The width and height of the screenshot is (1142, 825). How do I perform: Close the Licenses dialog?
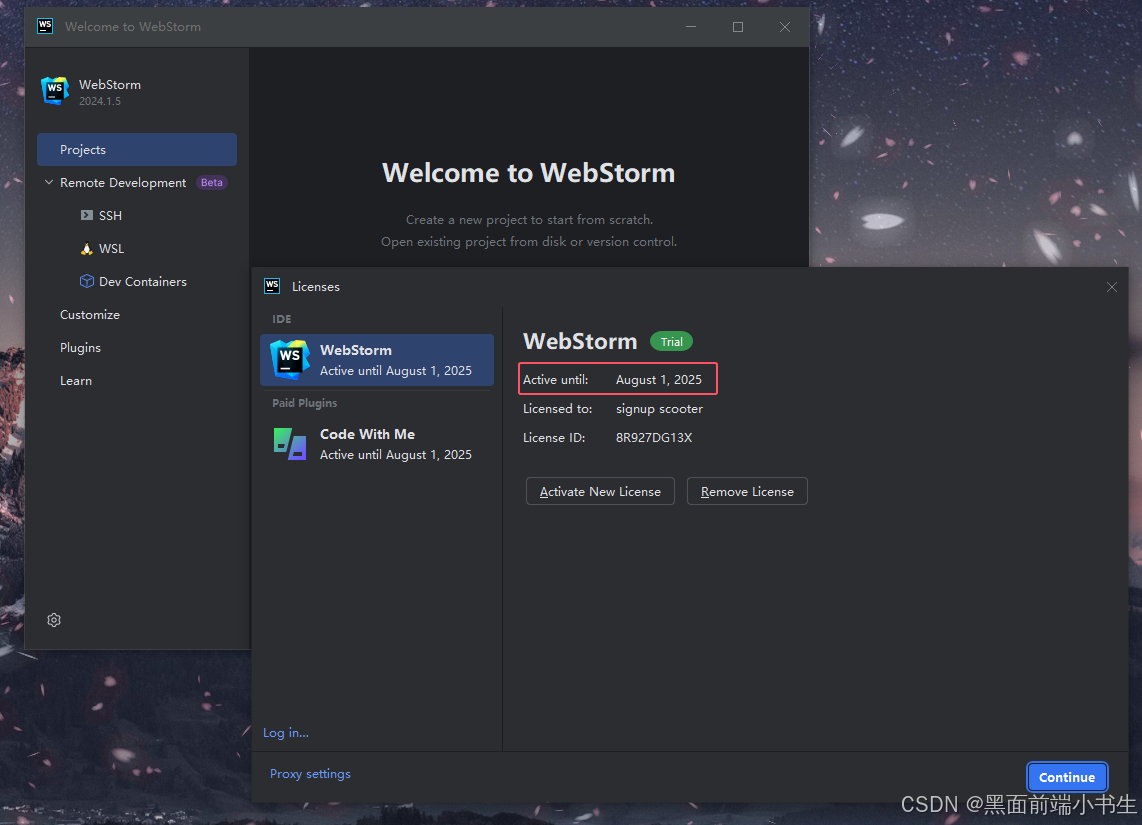tap(1111, 287)
